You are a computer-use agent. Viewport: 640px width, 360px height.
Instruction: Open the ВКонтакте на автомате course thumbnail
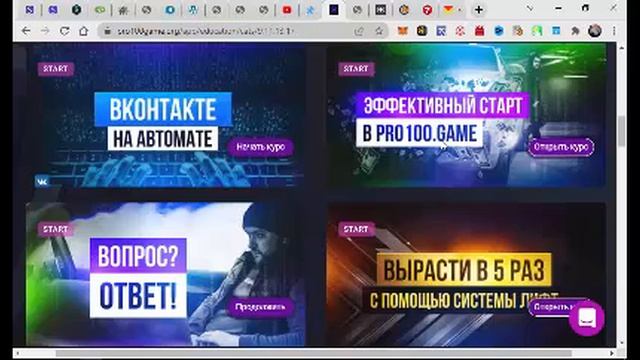(x=165, y=115)
